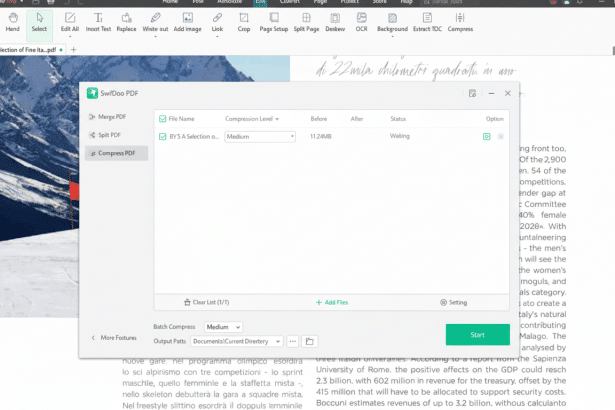Open the Batch Compress dropdown
Viewport: 615px width, 410px height.
coord(223,327)
